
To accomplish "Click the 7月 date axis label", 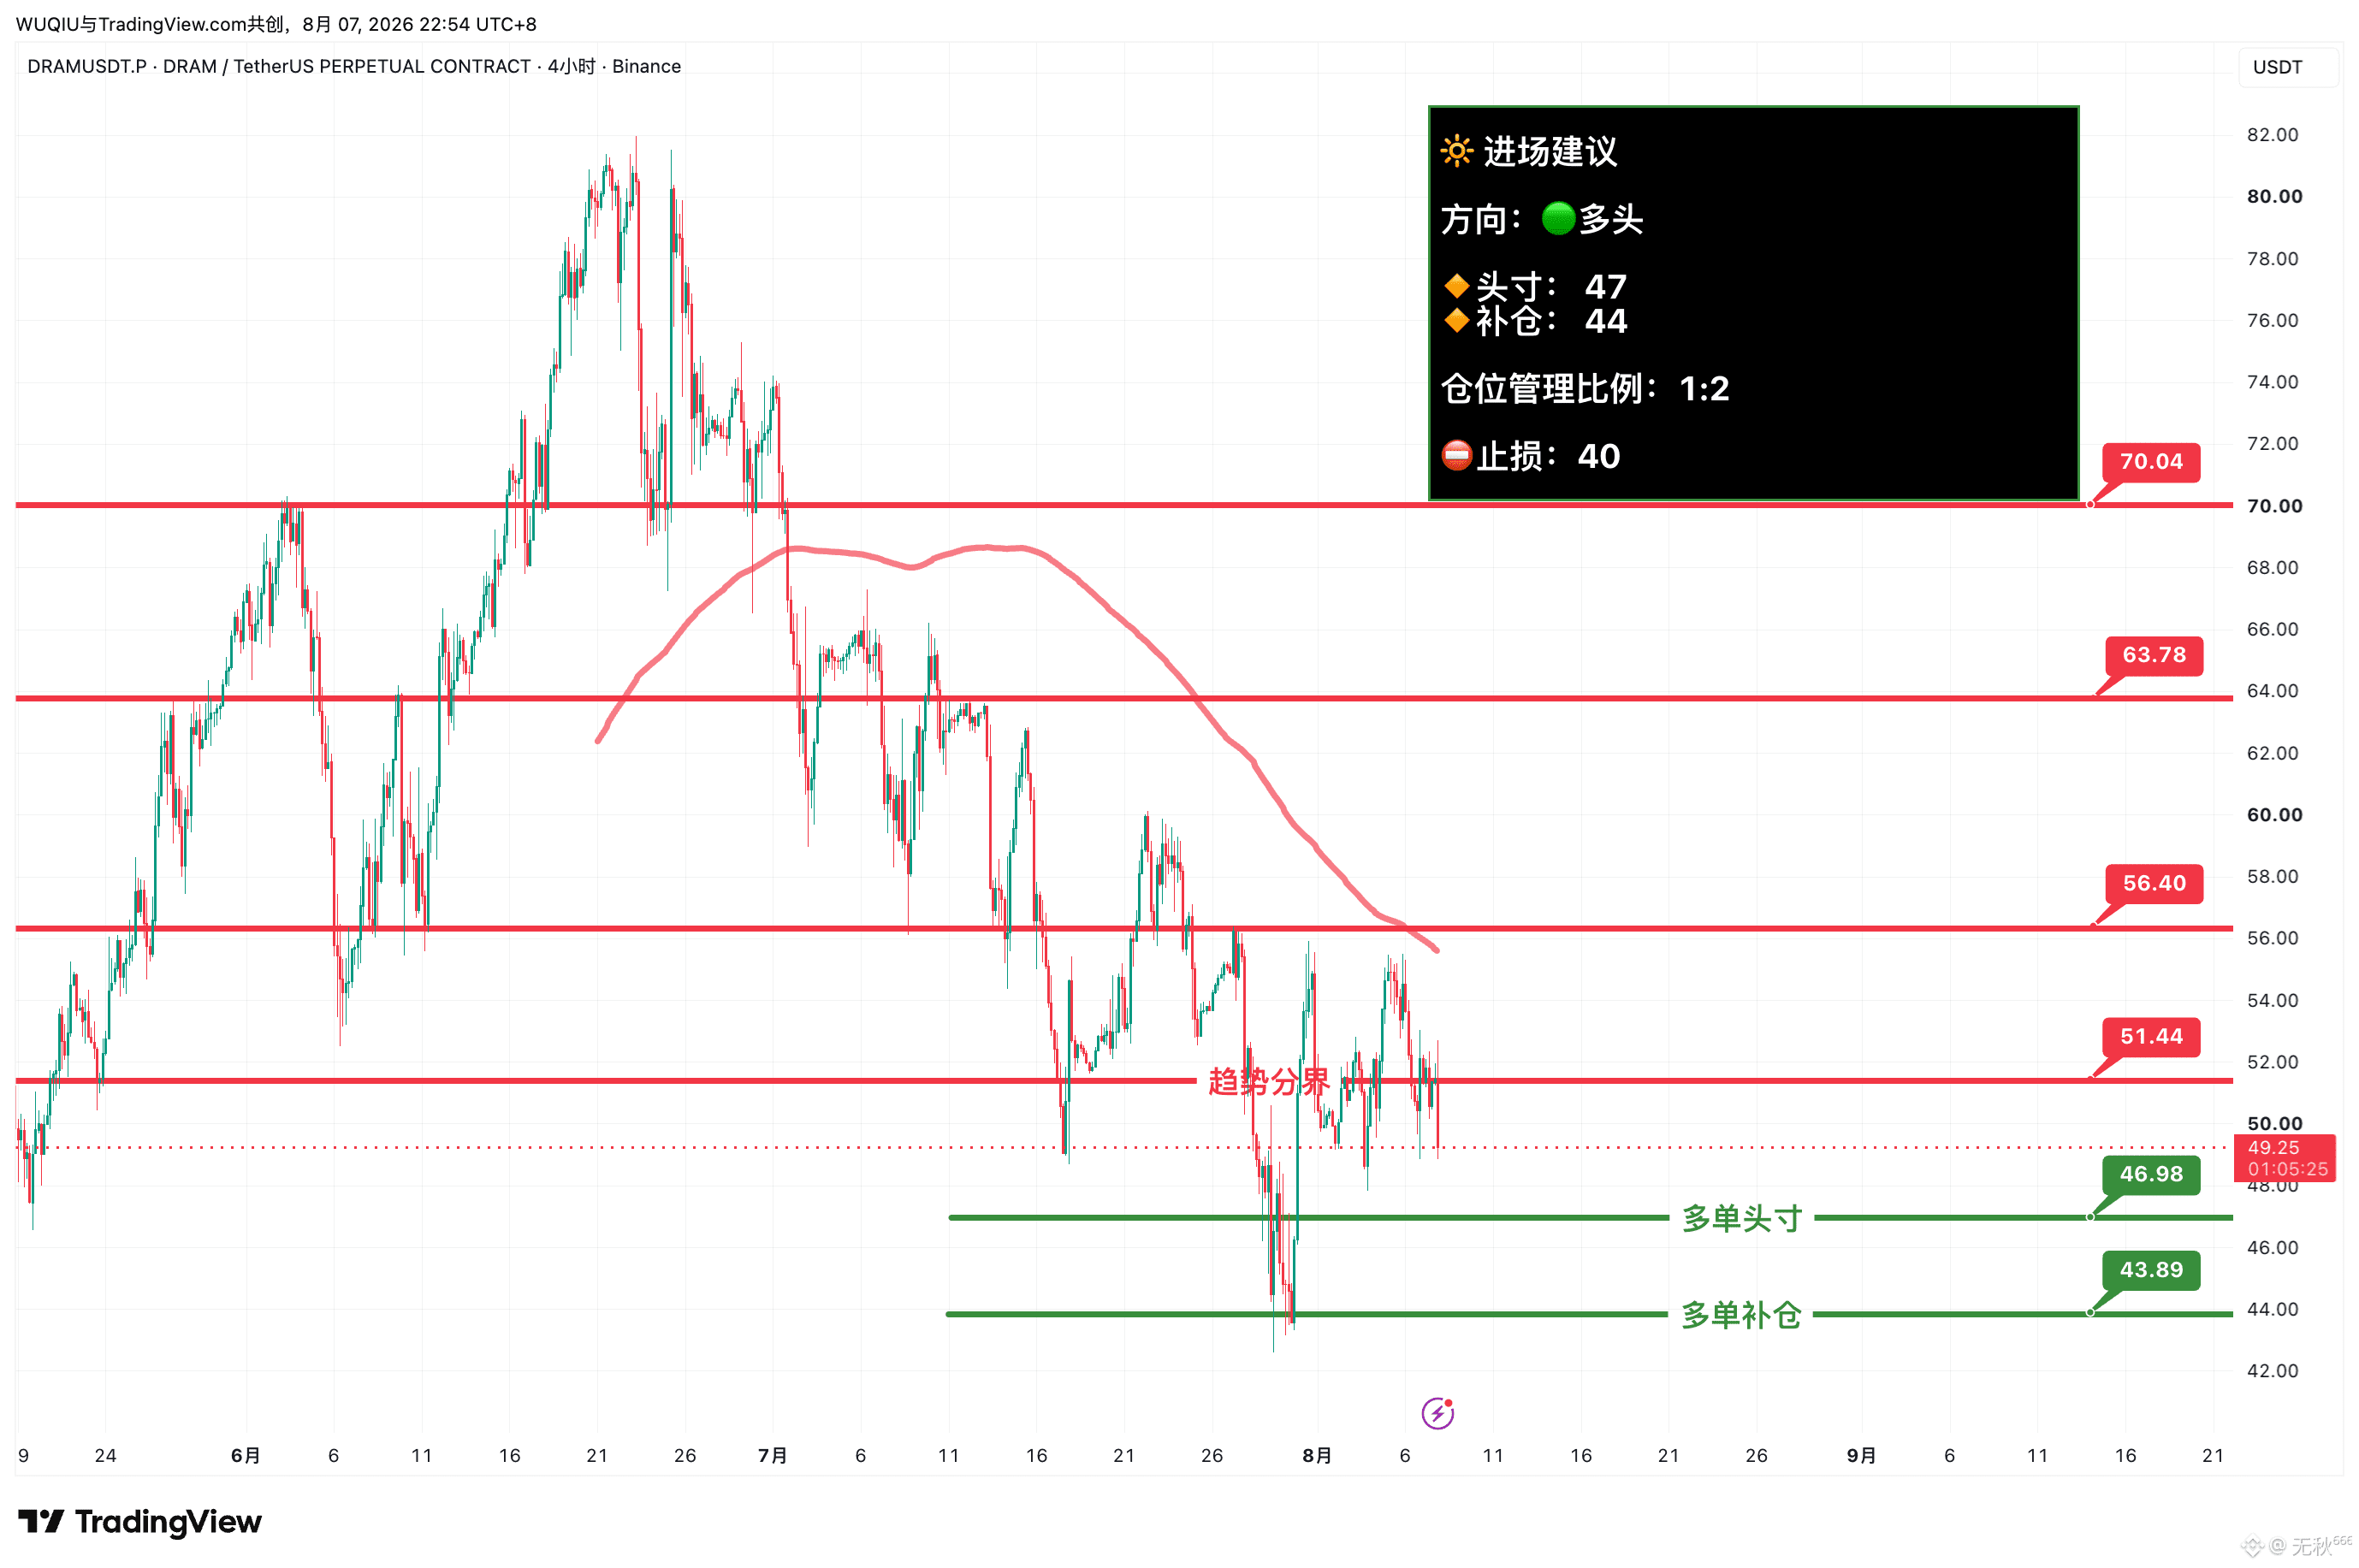I will tap(772, 1456).
